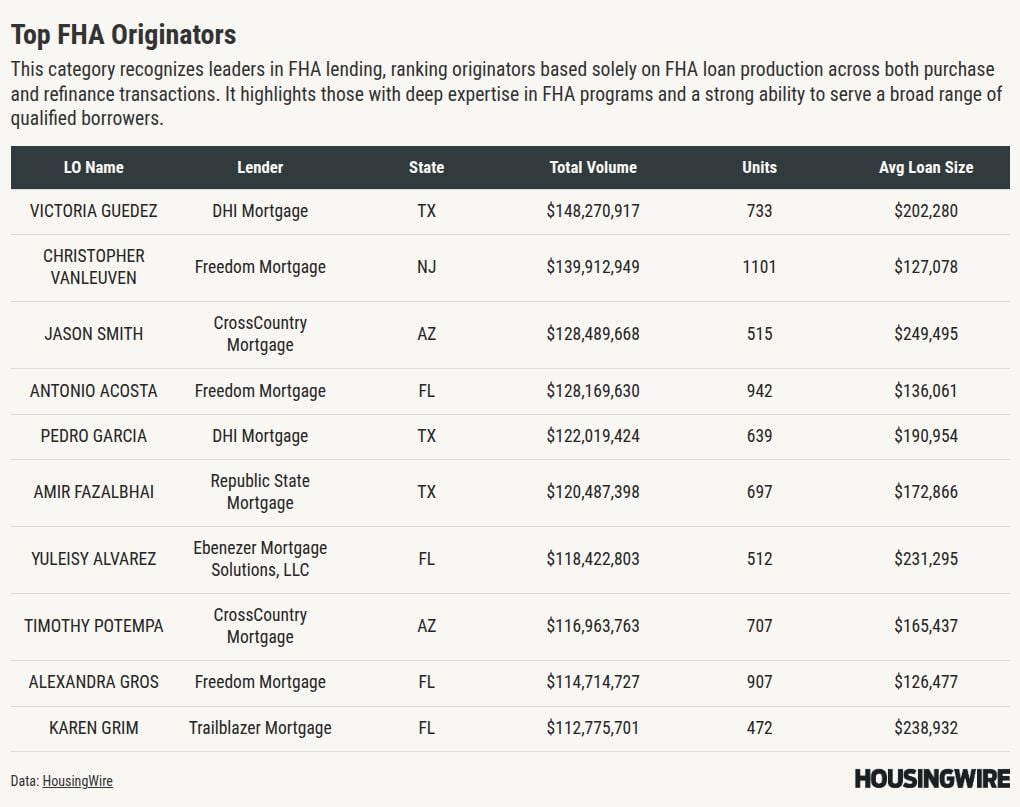Select CHRISTOPHER VANLEUVEN in the table
This screenshot has width=1020, height=807.
pos(94,267)
